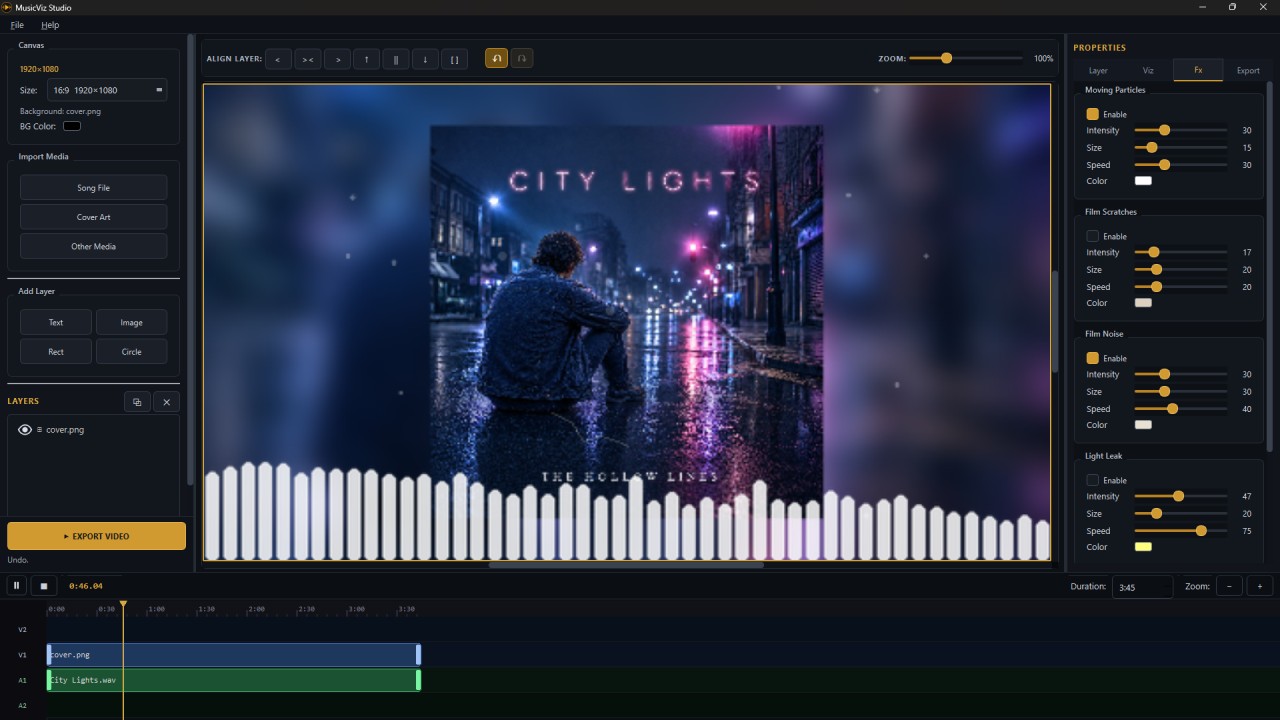The image size is (1280, 720).
Task: Adjust the canvas Zoom slider
Action: tap(966, 59)
